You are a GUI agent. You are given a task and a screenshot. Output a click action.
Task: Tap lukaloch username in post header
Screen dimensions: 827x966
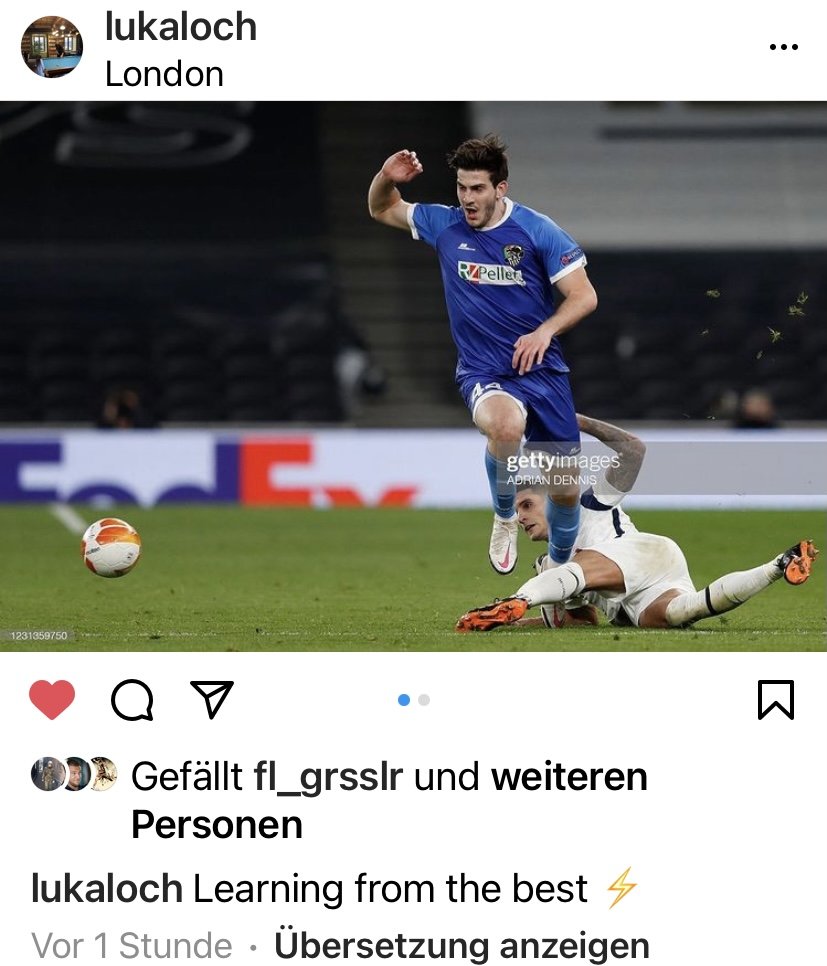(181, 26)
